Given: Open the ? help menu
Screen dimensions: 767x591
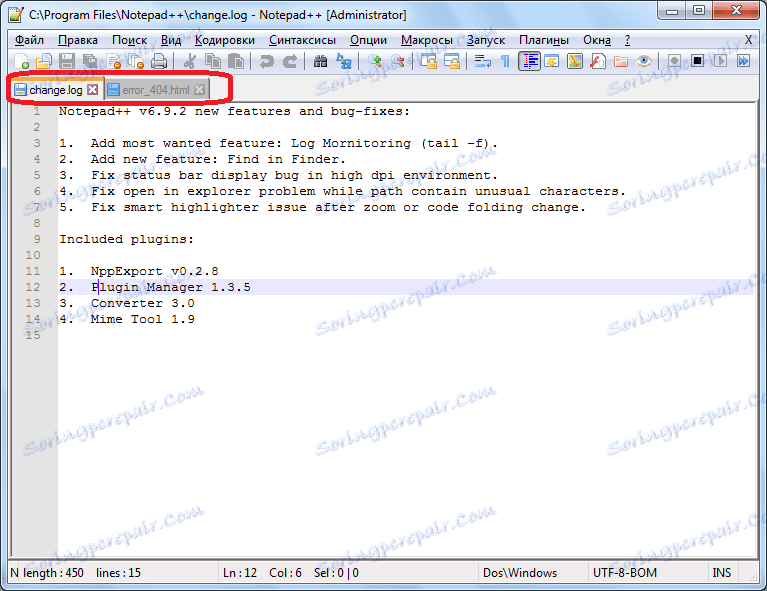Looking at the screenshot, I should (x=628, y=40).
